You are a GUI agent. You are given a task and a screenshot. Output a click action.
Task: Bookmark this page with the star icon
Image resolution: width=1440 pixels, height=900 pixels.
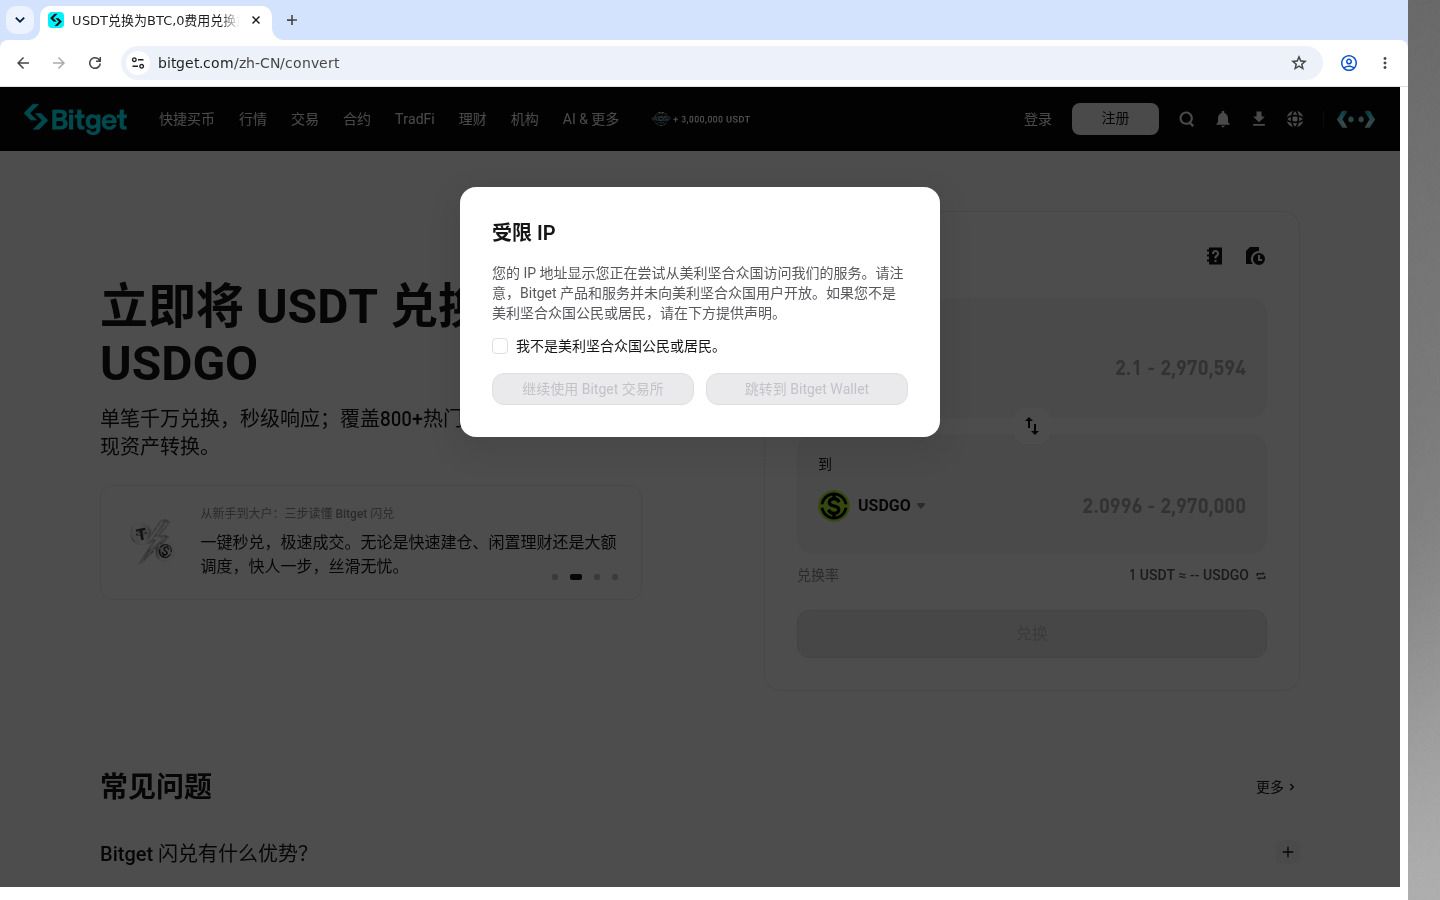point(1299,63)
